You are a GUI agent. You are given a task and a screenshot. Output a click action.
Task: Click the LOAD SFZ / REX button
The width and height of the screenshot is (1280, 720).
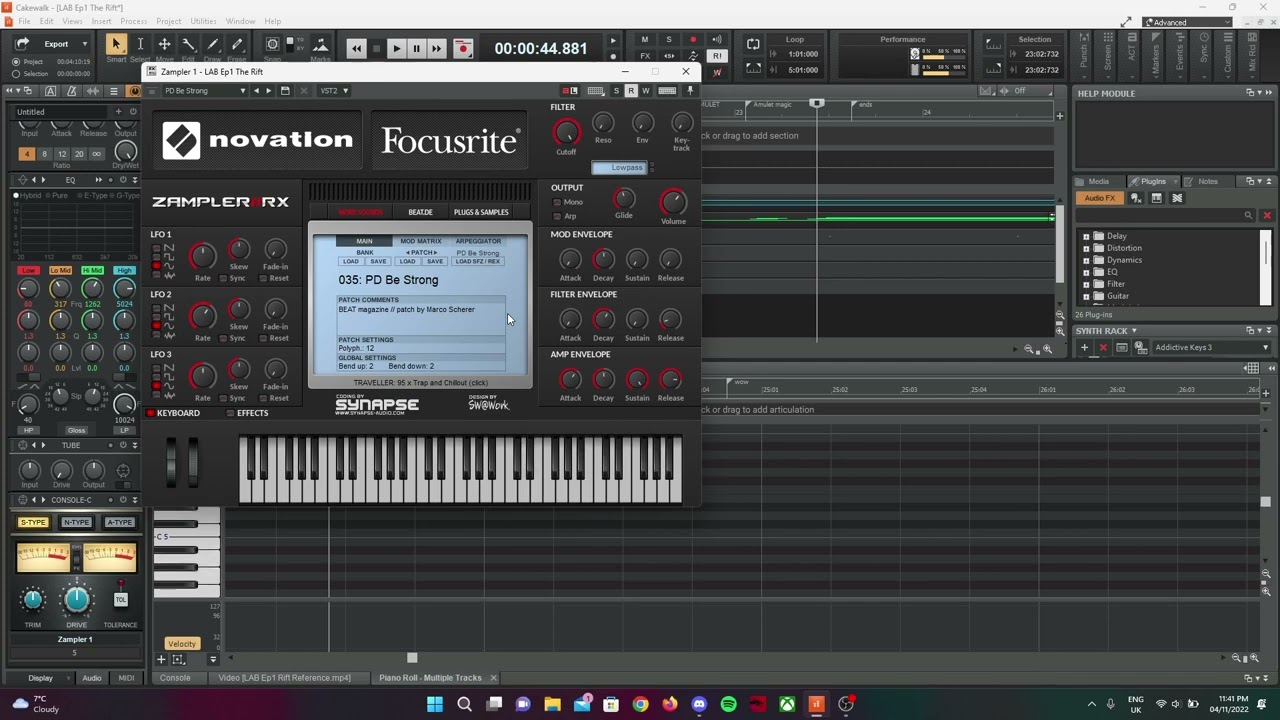coord(478,262)
